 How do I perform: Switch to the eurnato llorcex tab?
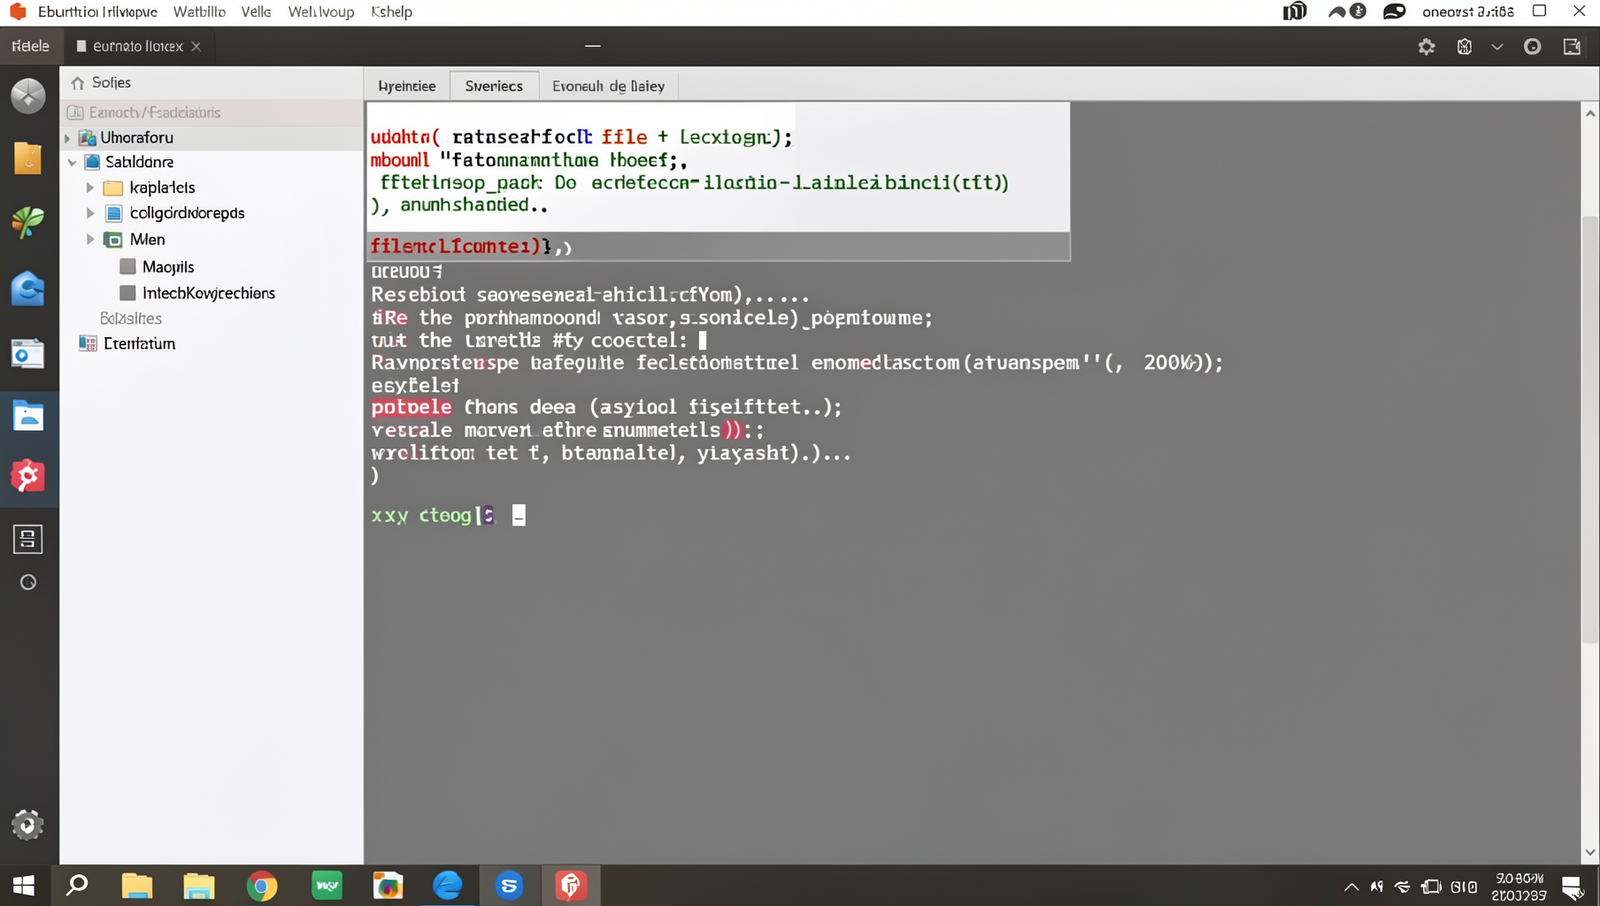click(x=138, y=47)
